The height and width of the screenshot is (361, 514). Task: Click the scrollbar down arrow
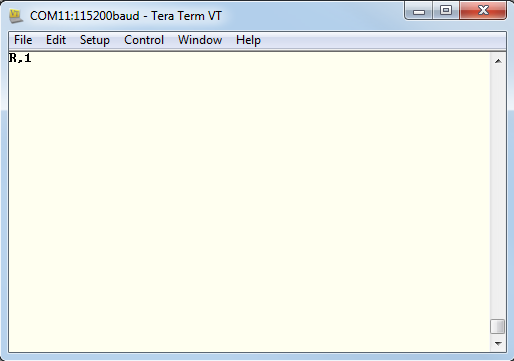coord(498,343)
